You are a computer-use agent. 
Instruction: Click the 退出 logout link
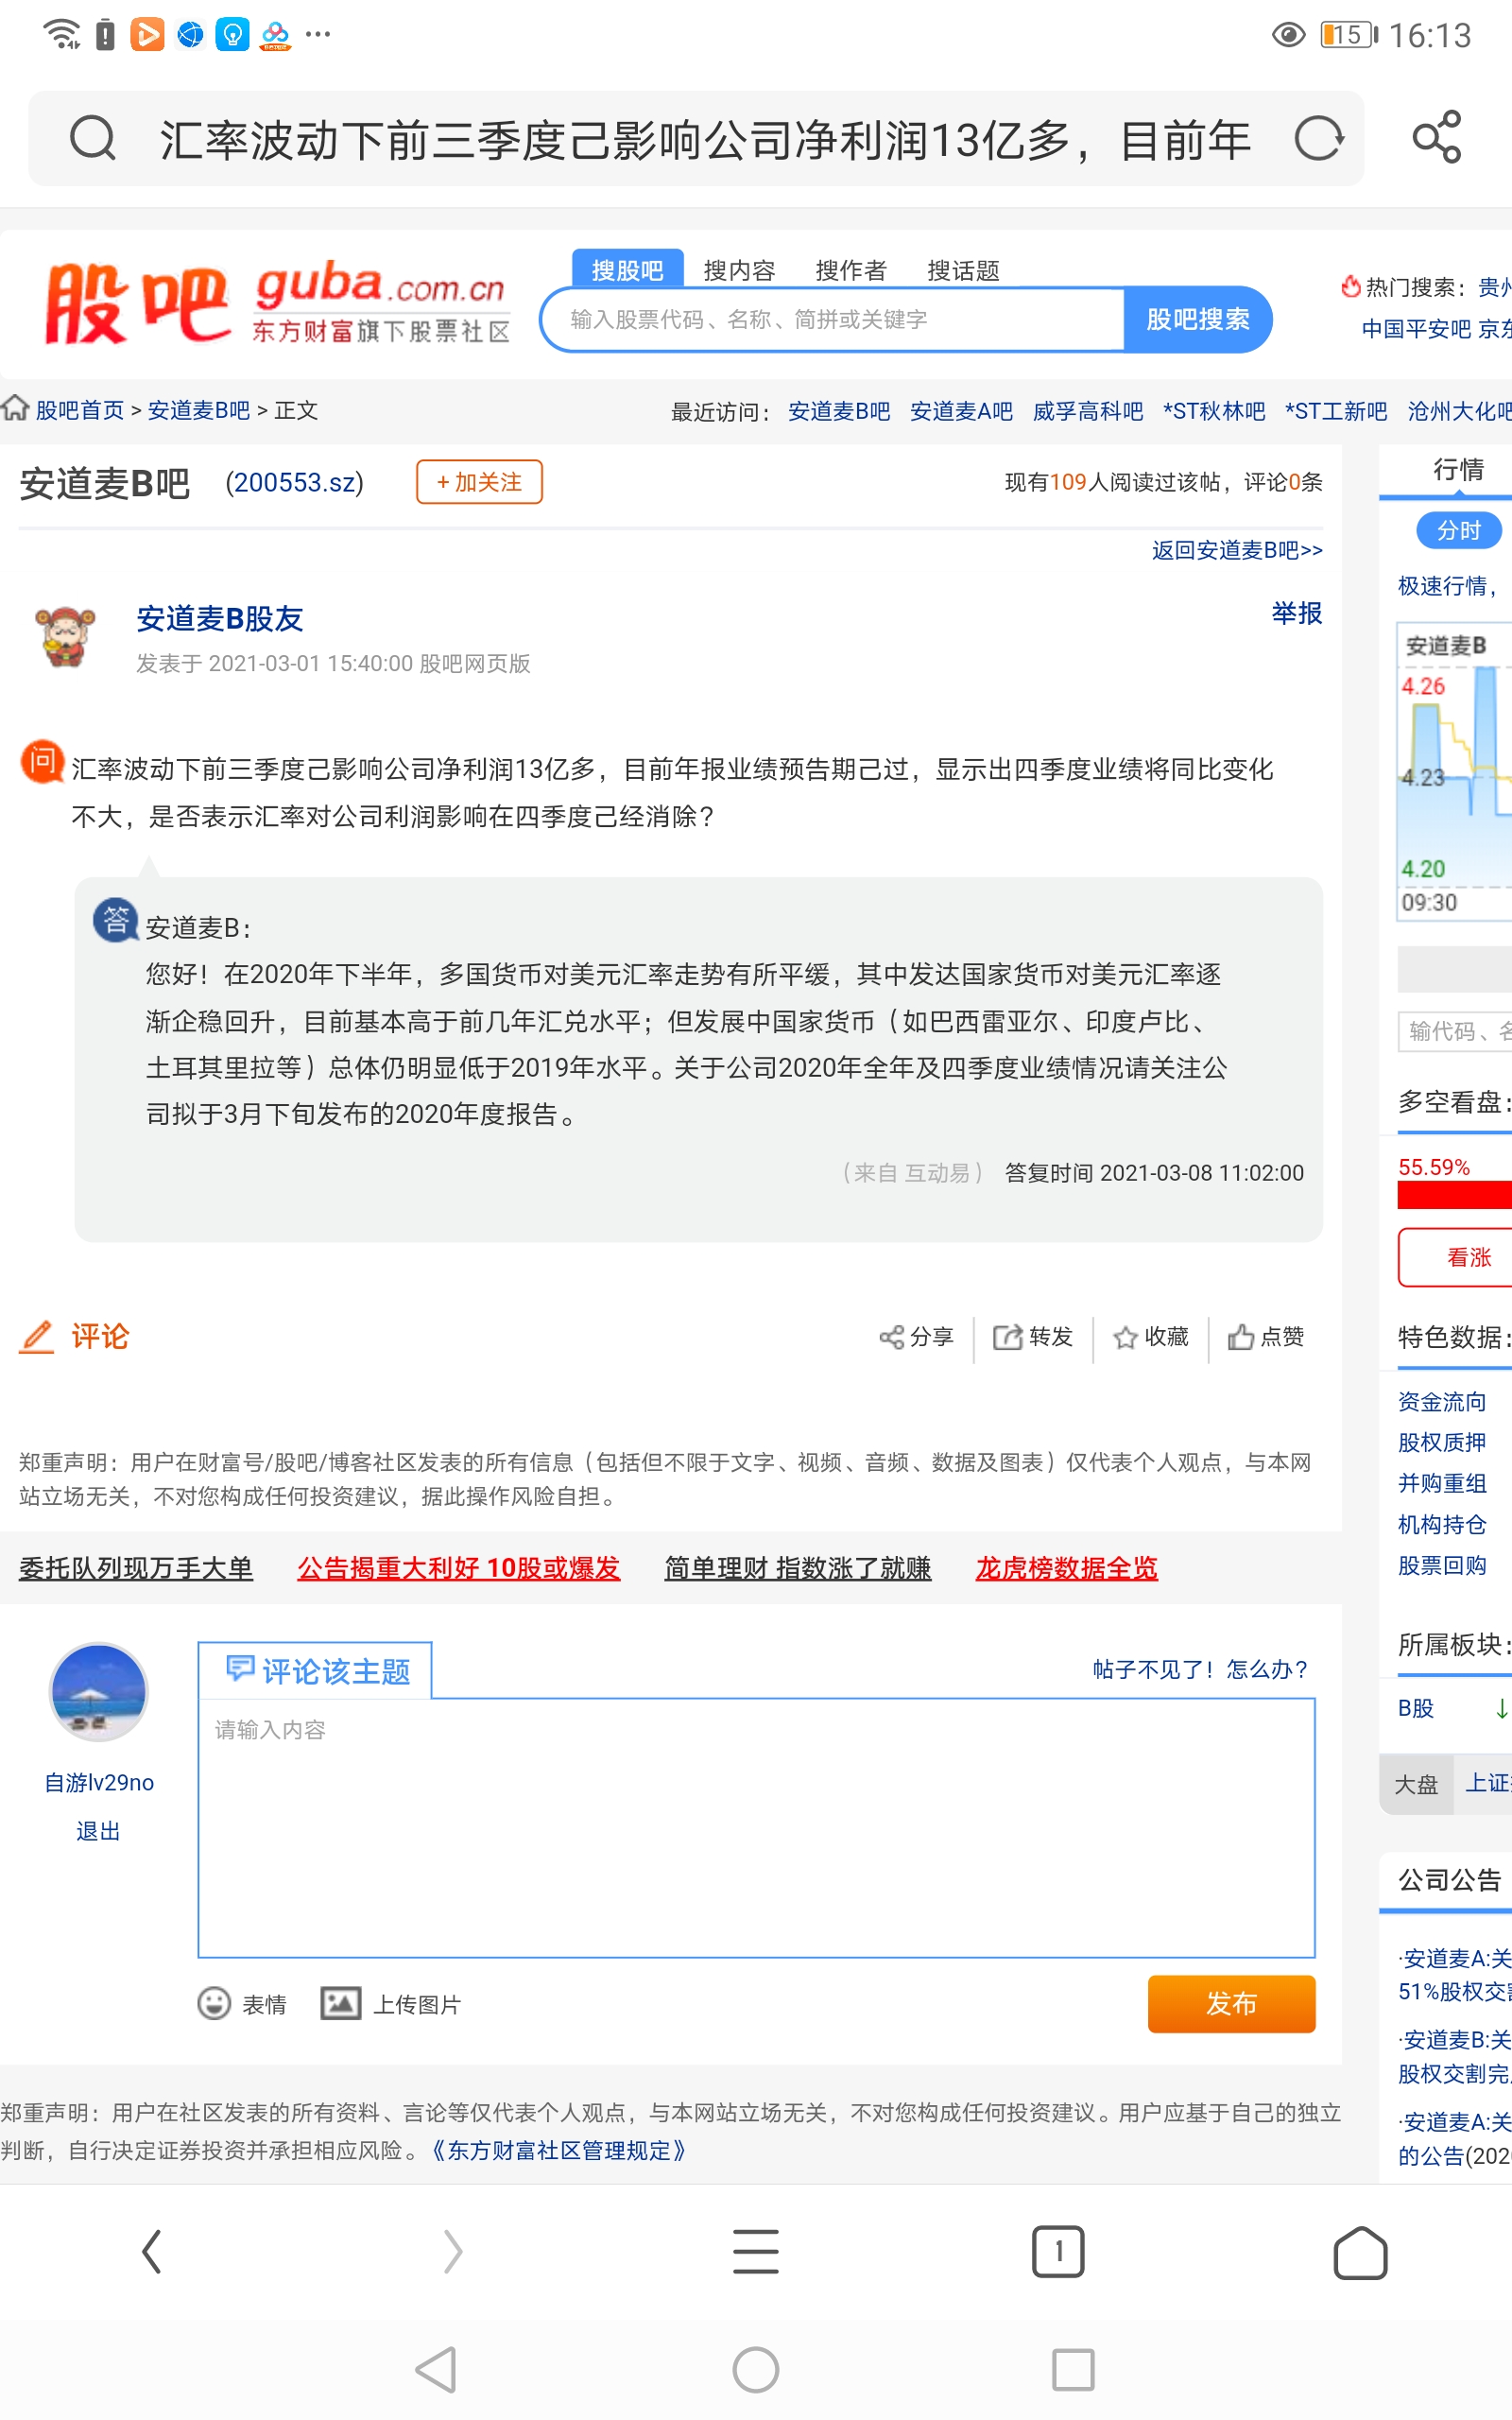[98, 1831]
